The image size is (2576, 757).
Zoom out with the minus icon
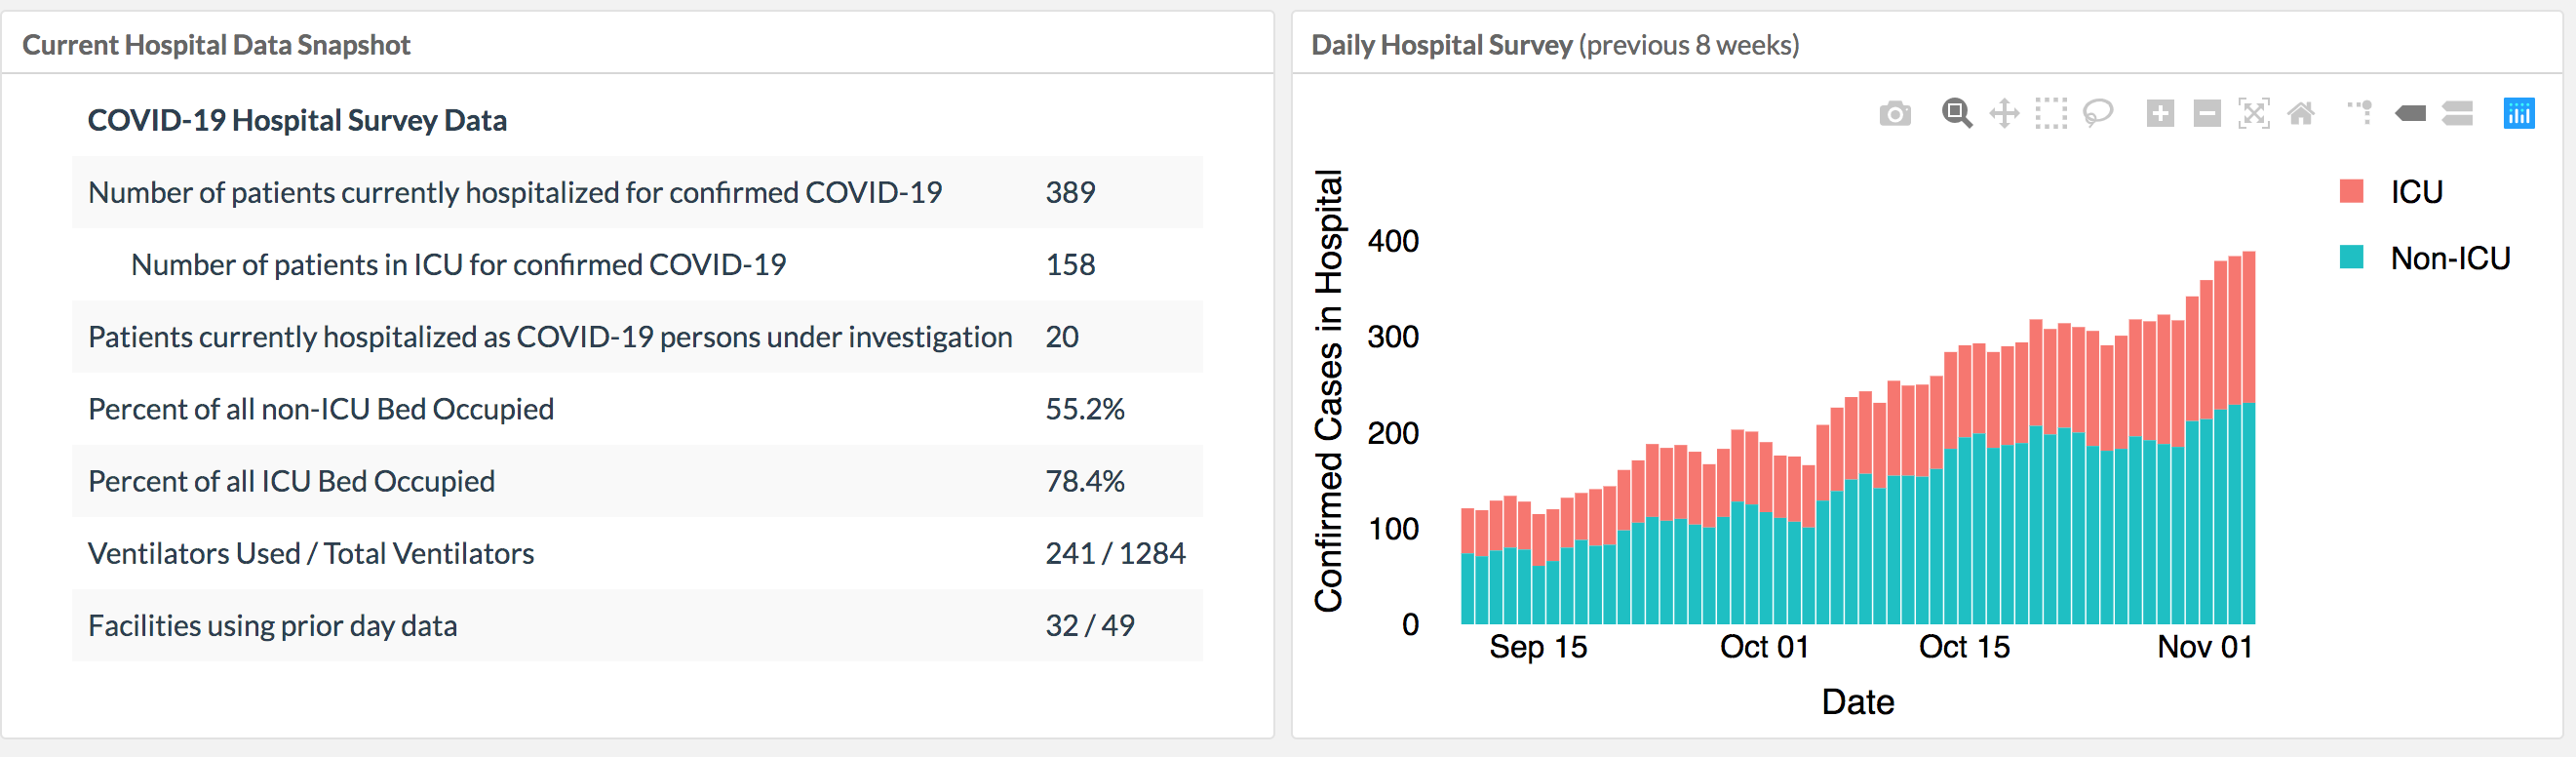coord(2207,114)
